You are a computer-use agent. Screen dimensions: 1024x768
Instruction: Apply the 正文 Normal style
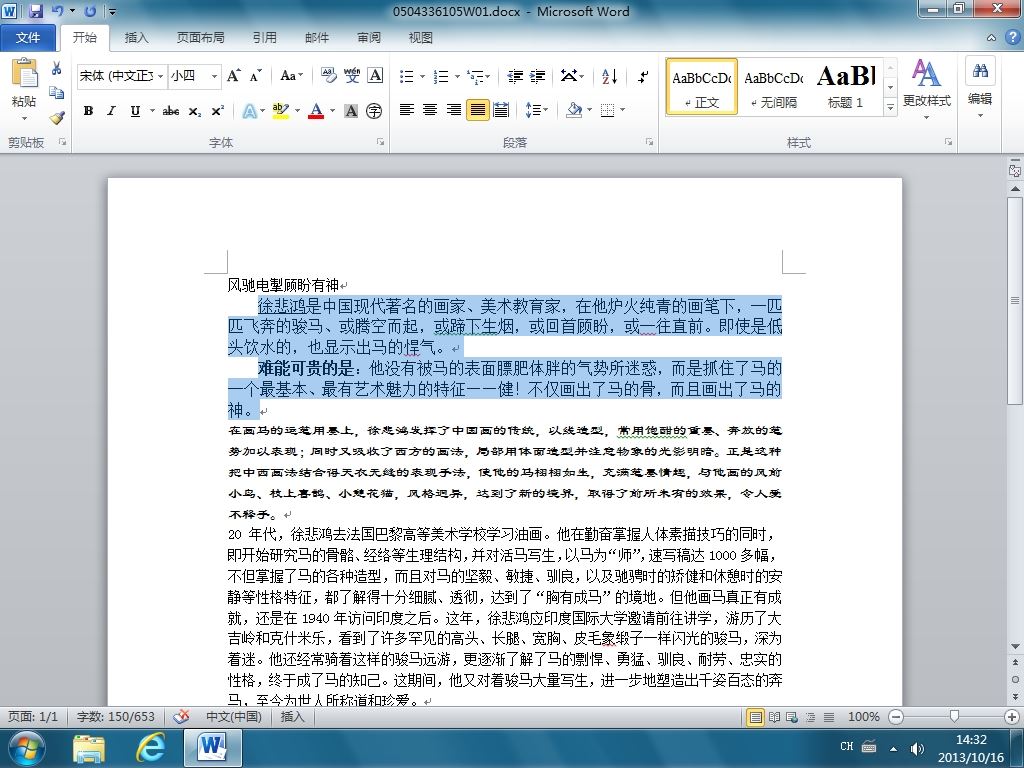pyautogui.click(x=702, y=86)
